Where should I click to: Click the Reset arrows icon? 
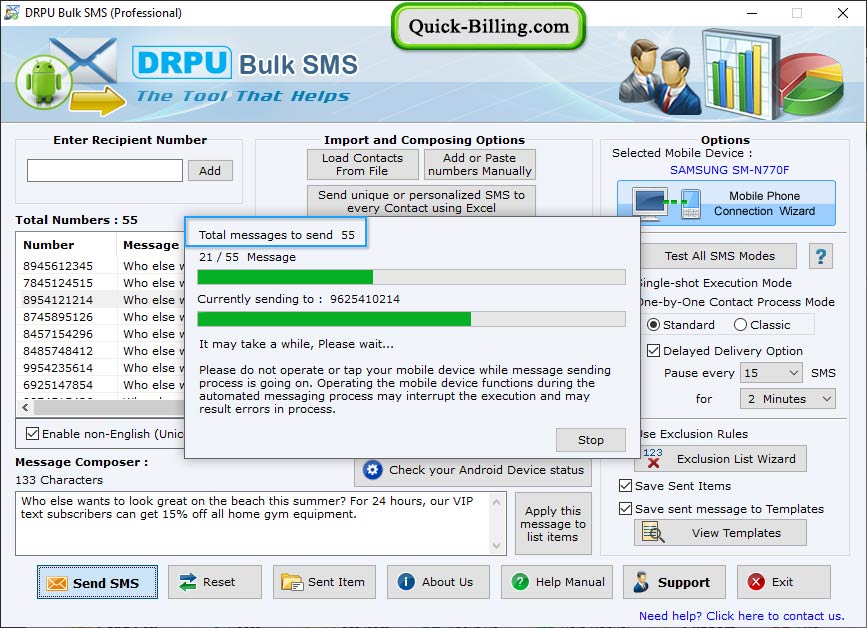pyautogui.click(x=188, y=582)
